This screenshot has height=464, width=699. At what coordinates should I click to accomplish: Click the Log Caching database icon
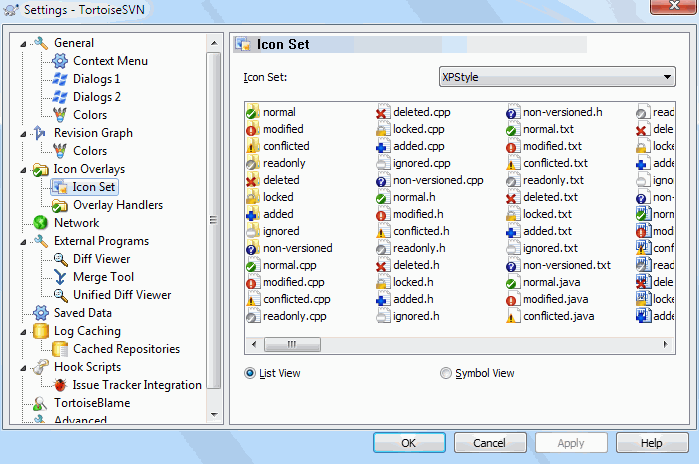pos(41,331)
